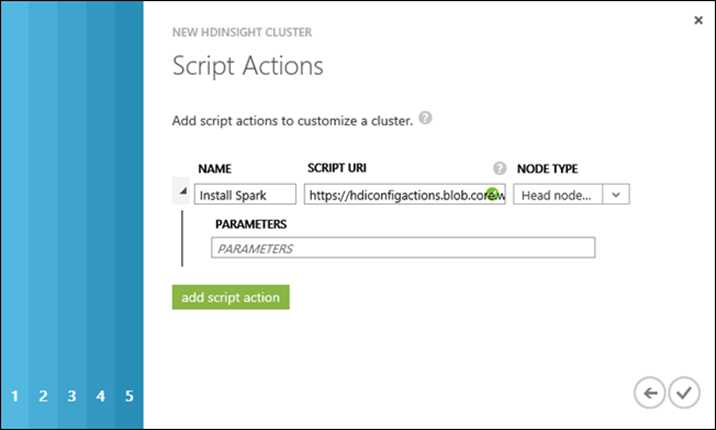
Task: Switch to wizard step 4
Action: (100, 396)
